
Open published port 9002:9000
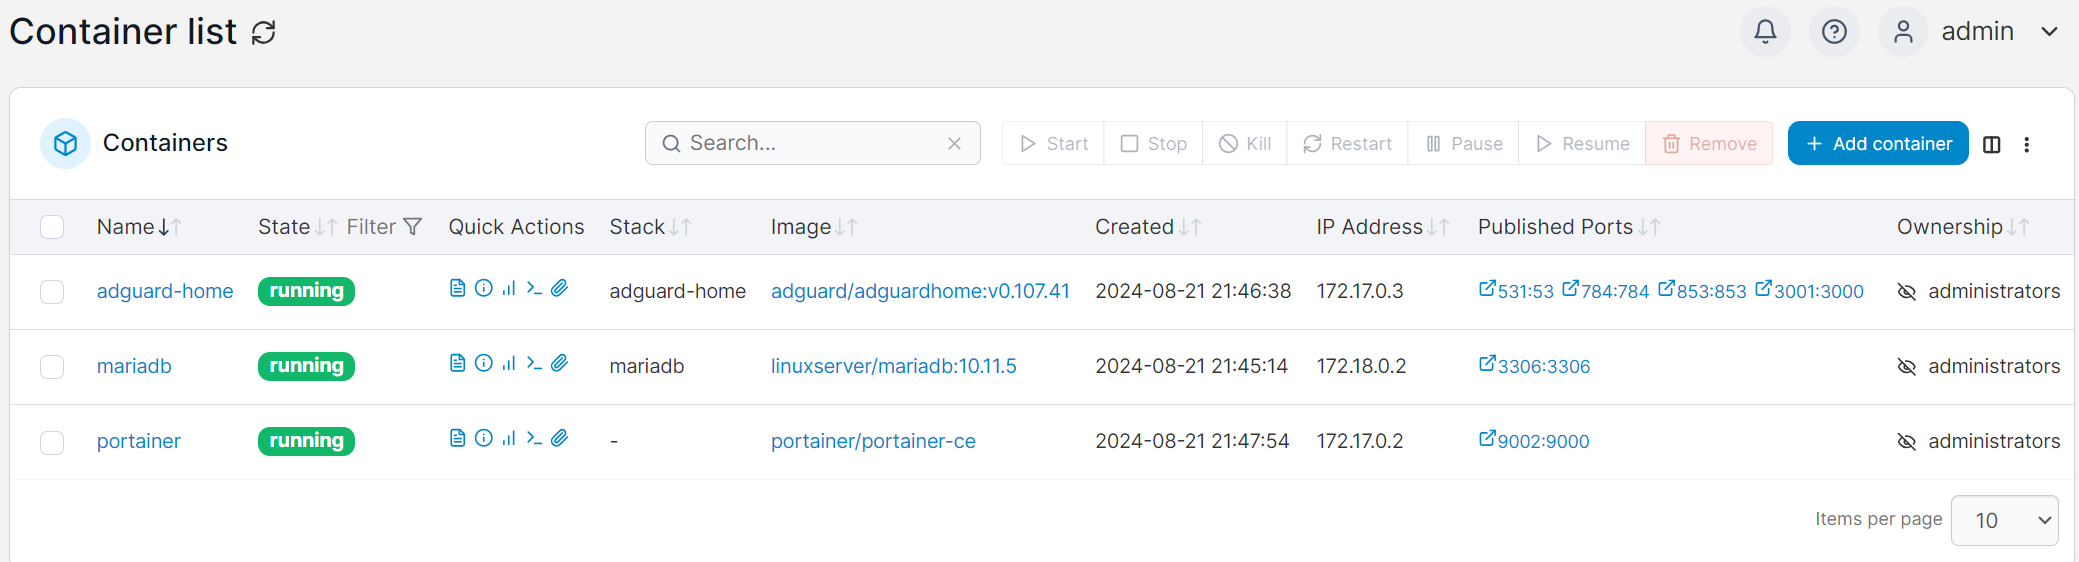[1534, 441]
